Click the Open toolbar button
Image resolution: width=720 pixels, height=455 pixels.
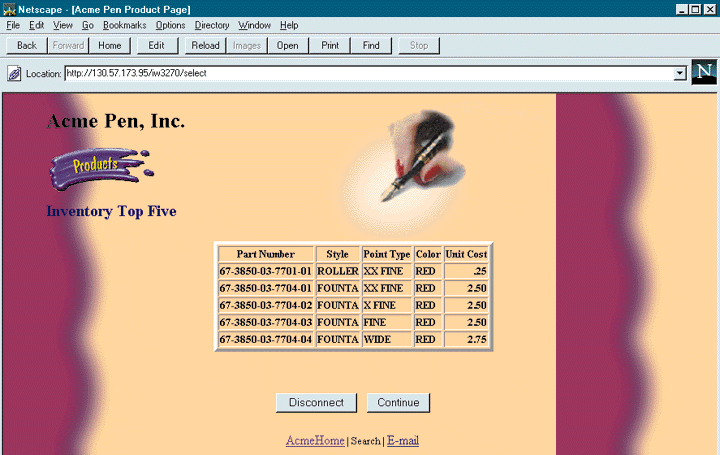click(x=287, y=45)
